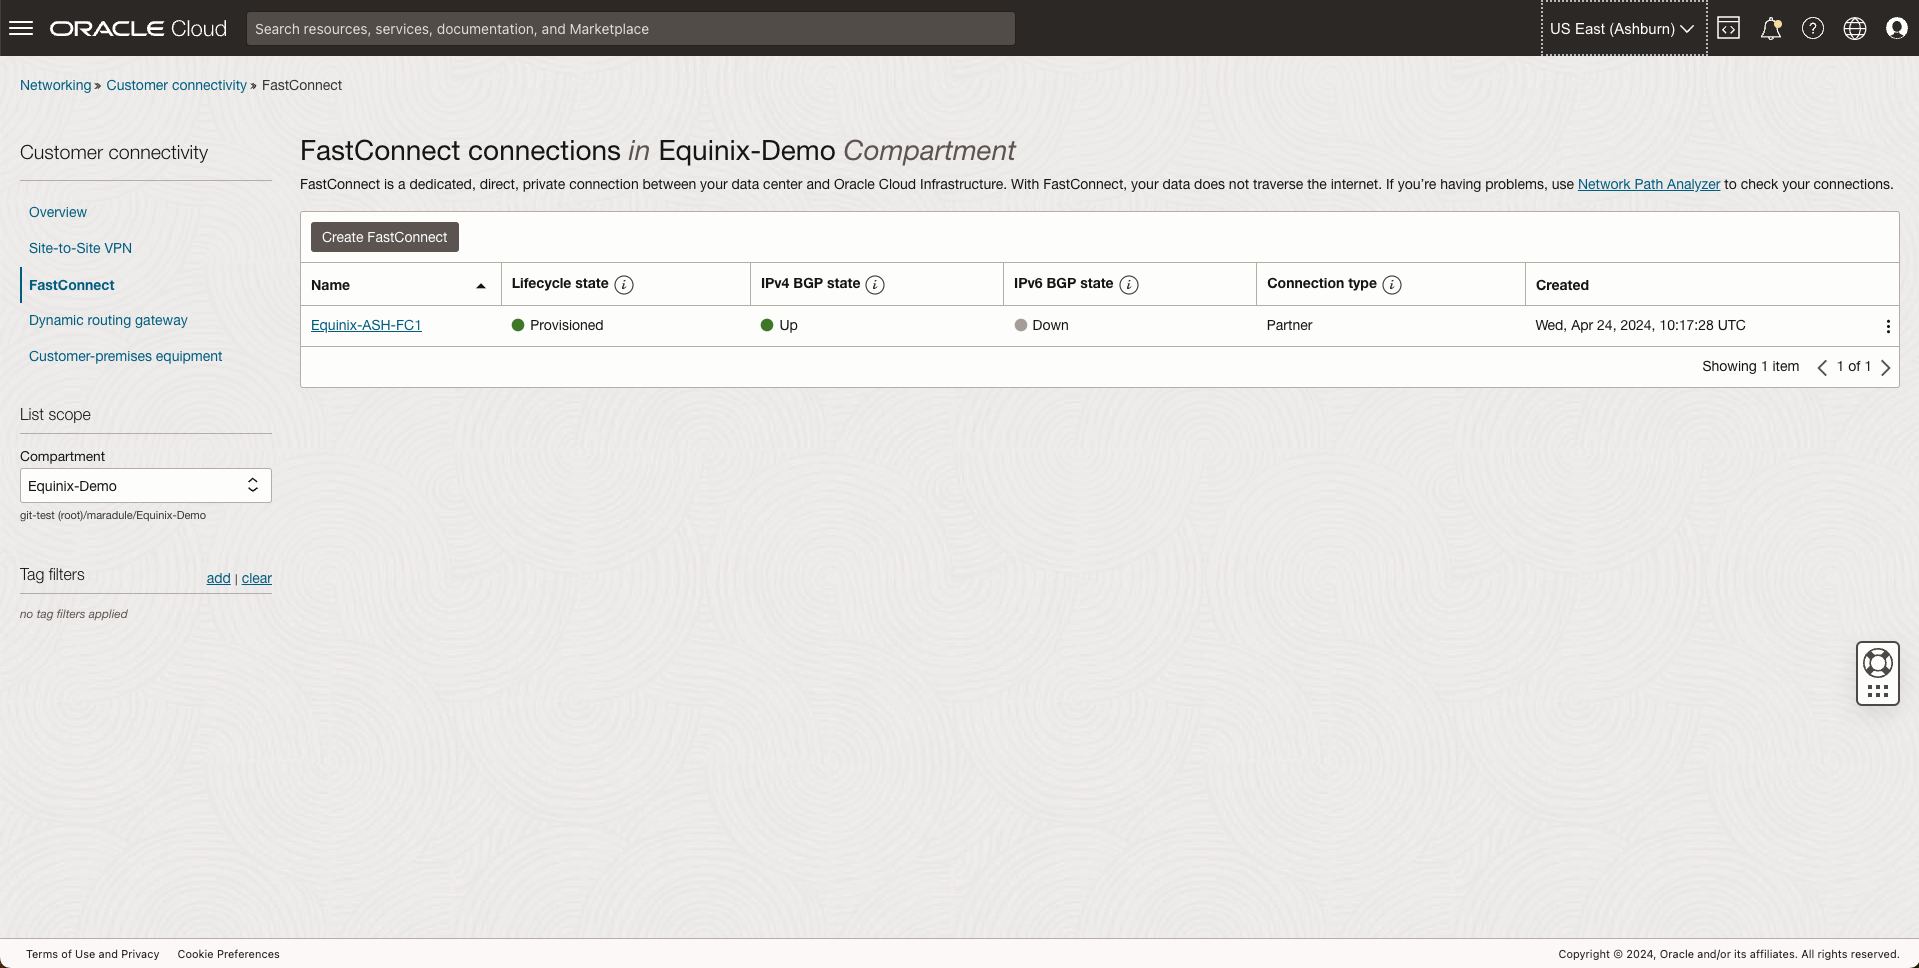Select Dynamic routing gateway in sidebar
1919x968 pixels.
[x=108, y=320]
